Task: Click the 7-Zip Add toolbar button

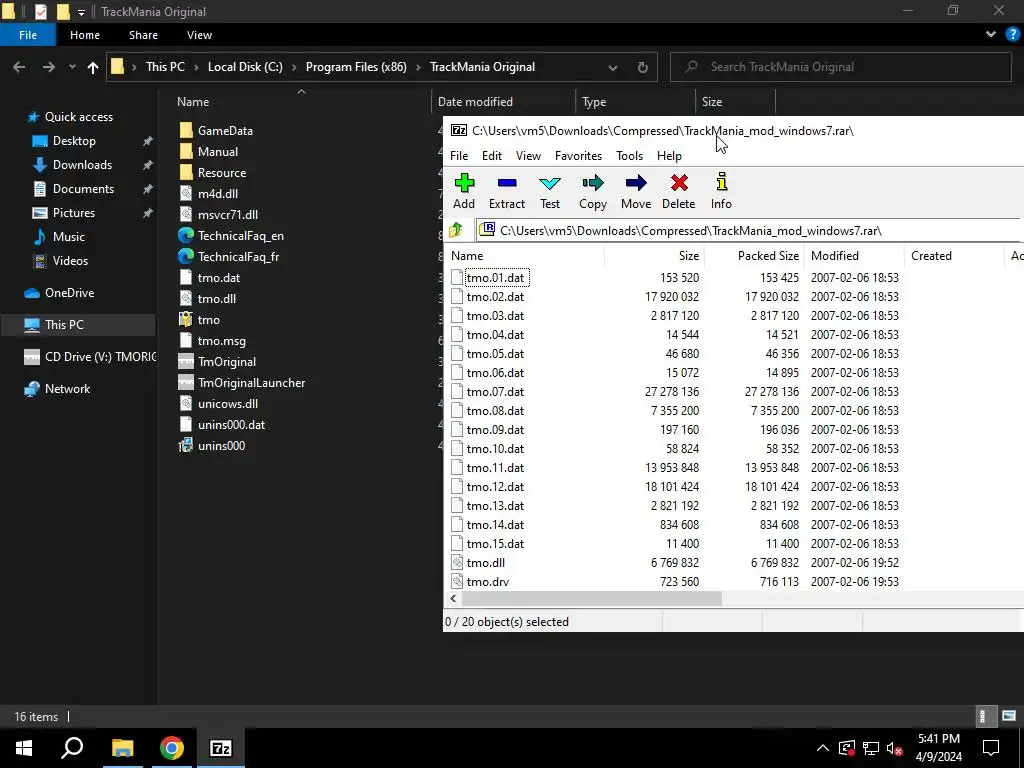Action: point(464,191)
